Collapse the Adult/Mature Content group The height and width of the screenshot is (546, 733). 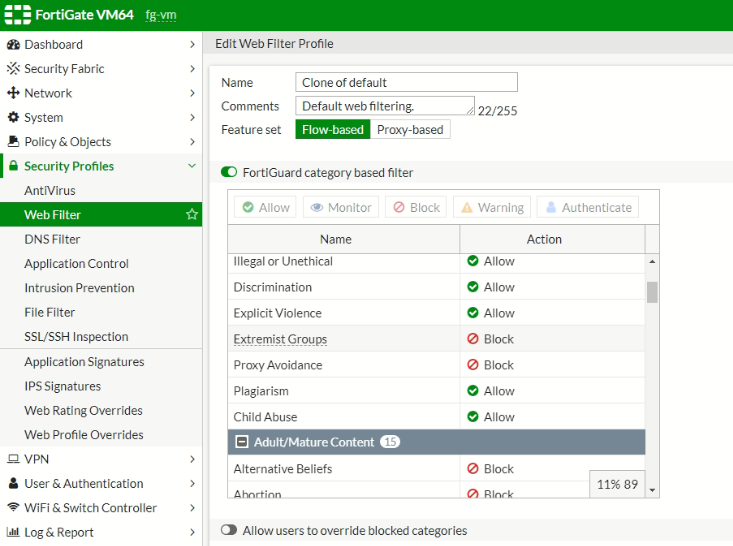[x=242, y=442]
